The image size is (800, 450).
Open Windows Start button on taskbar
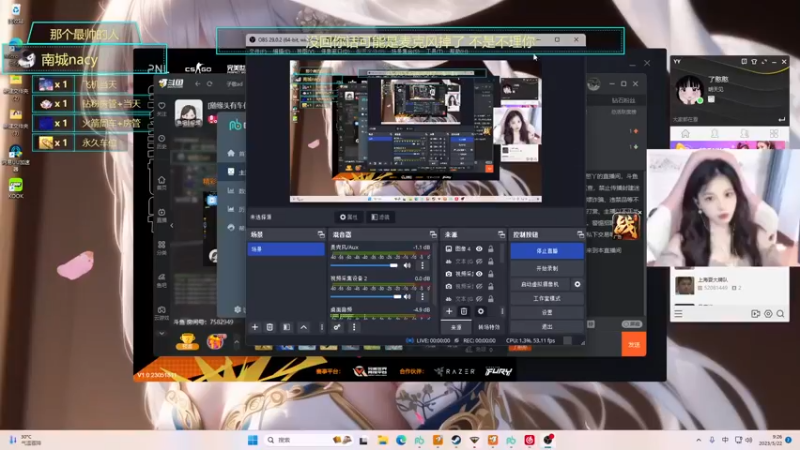tap(253, 440)
